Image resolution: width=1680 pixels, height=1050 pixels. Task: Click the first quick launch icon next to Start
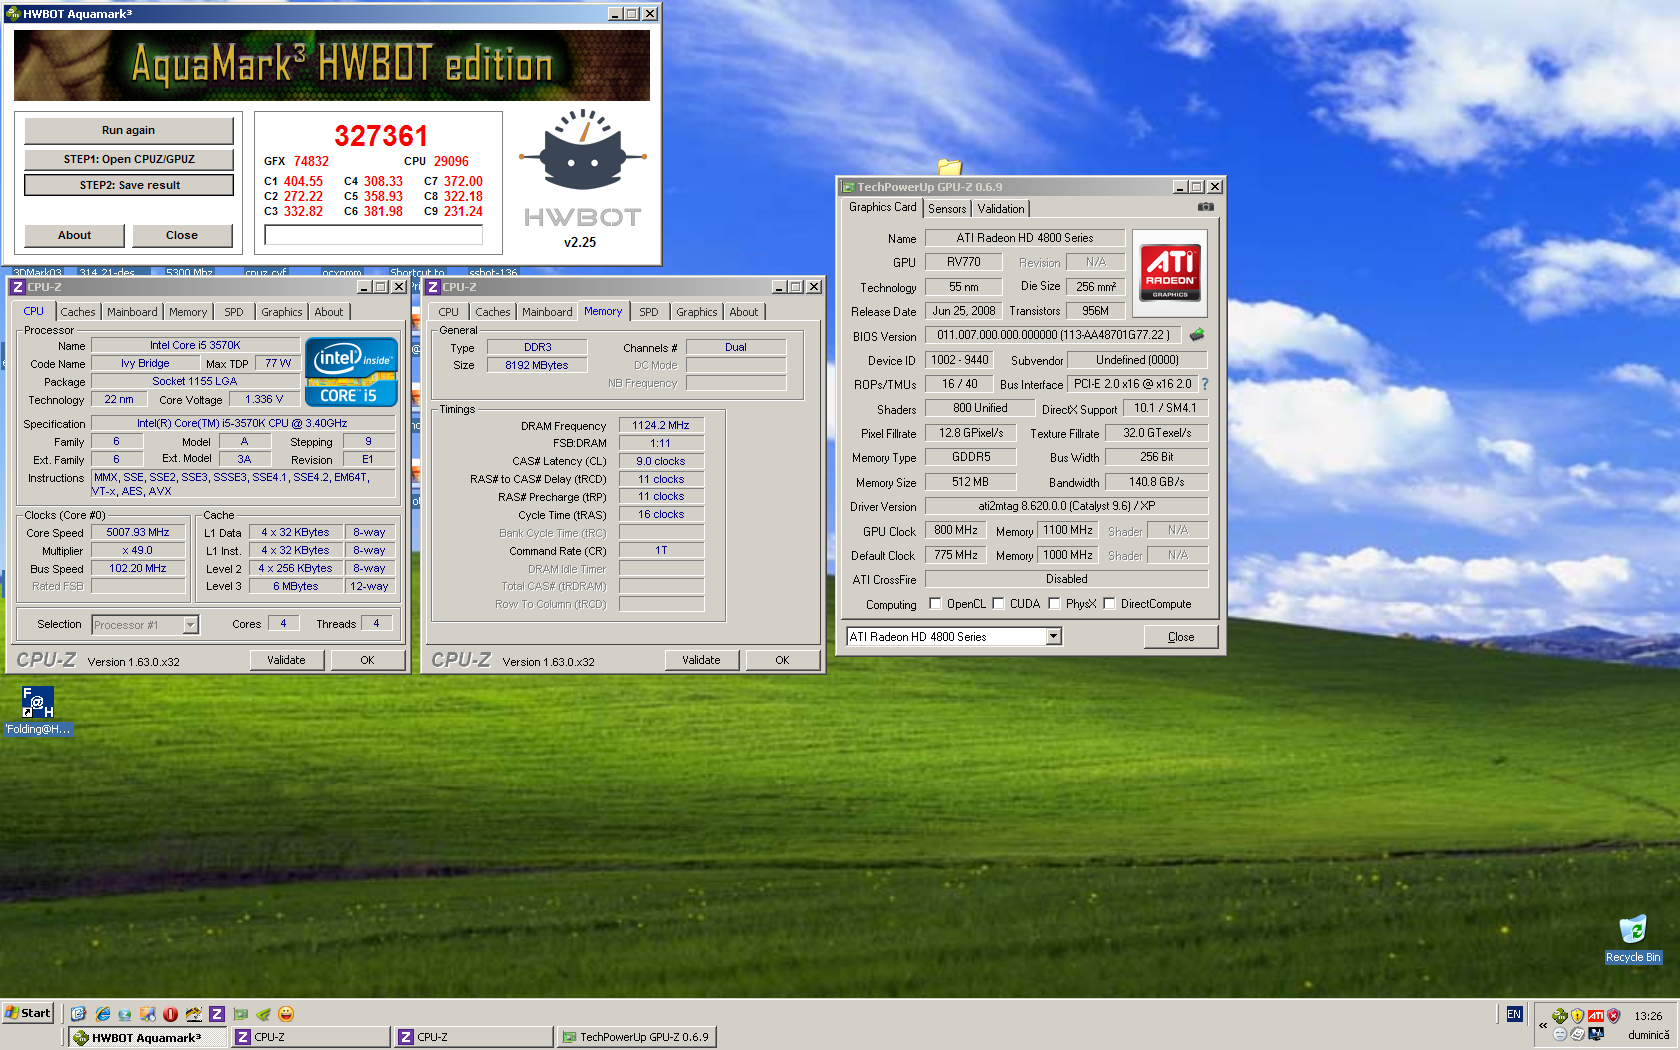pyautogui.click(x=78, y=1014)
